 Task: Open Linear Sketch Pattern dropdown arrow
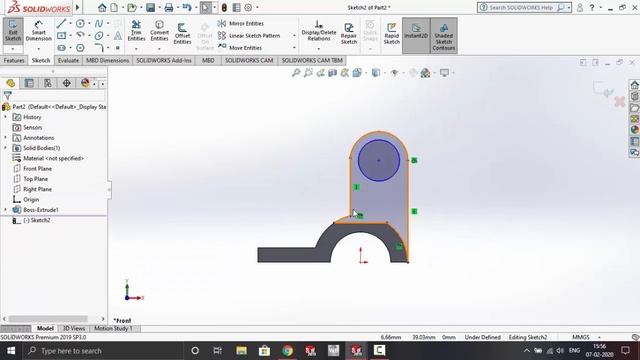294,36
